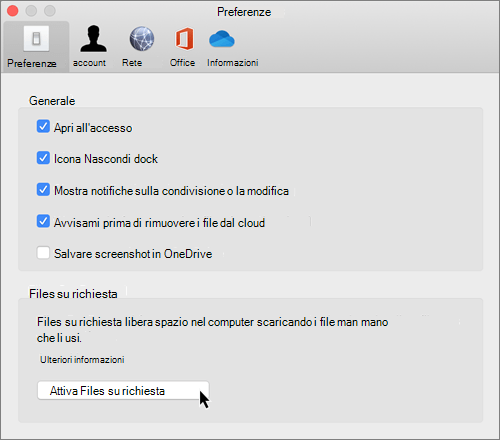Open the Preferenze tab icon
500x440 pixels.
36,39
